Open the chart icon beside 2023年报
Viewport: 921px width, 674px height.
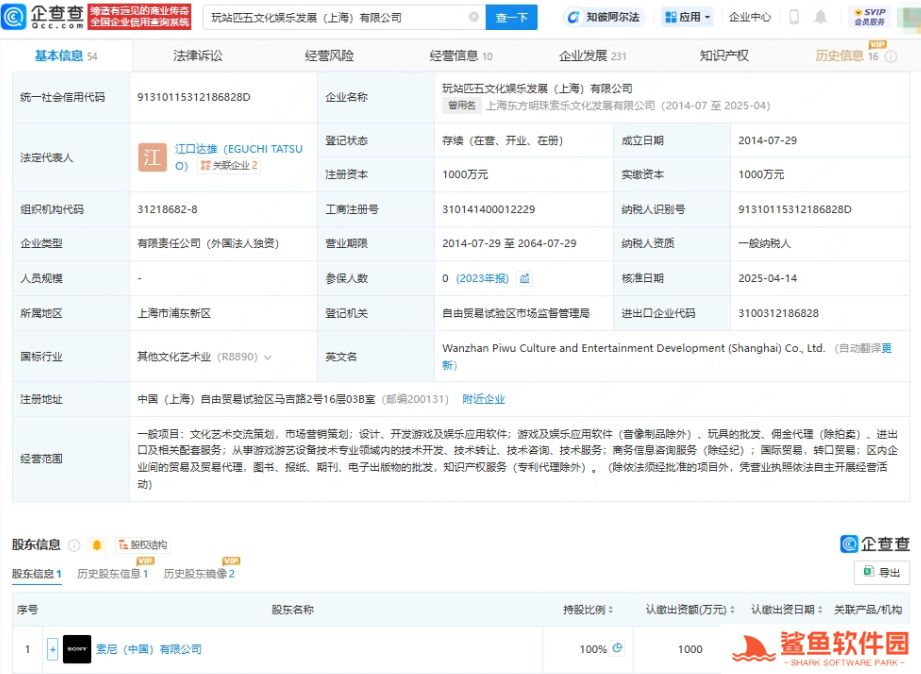click(x=525, y=278)
